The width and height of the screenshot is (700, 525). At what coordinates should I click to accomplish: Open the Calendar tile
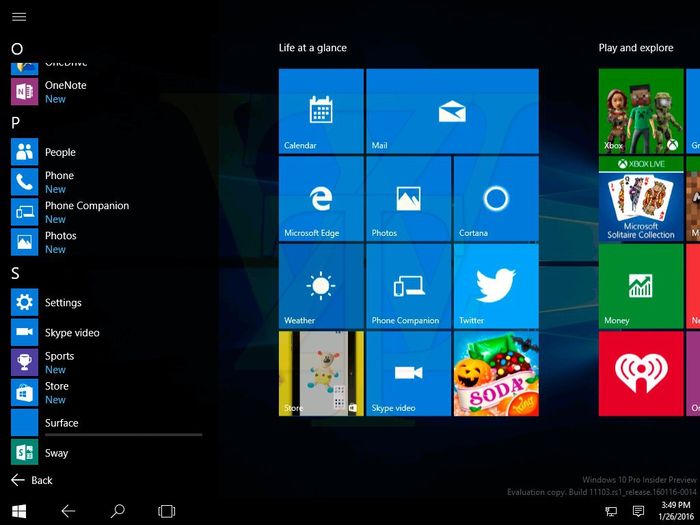[x=320, y=111]
